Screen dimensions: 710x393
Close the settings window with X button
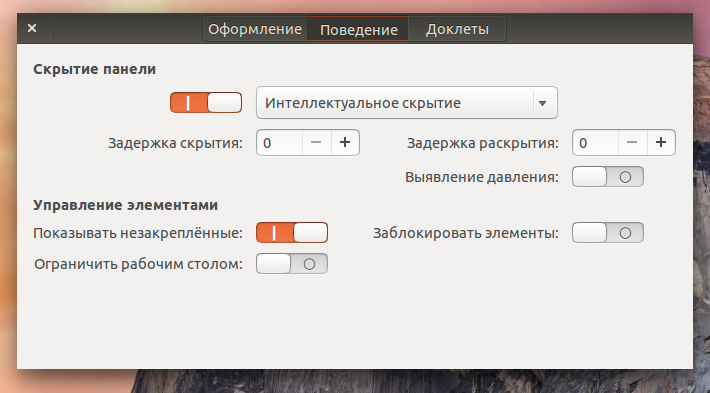point(32,29)
